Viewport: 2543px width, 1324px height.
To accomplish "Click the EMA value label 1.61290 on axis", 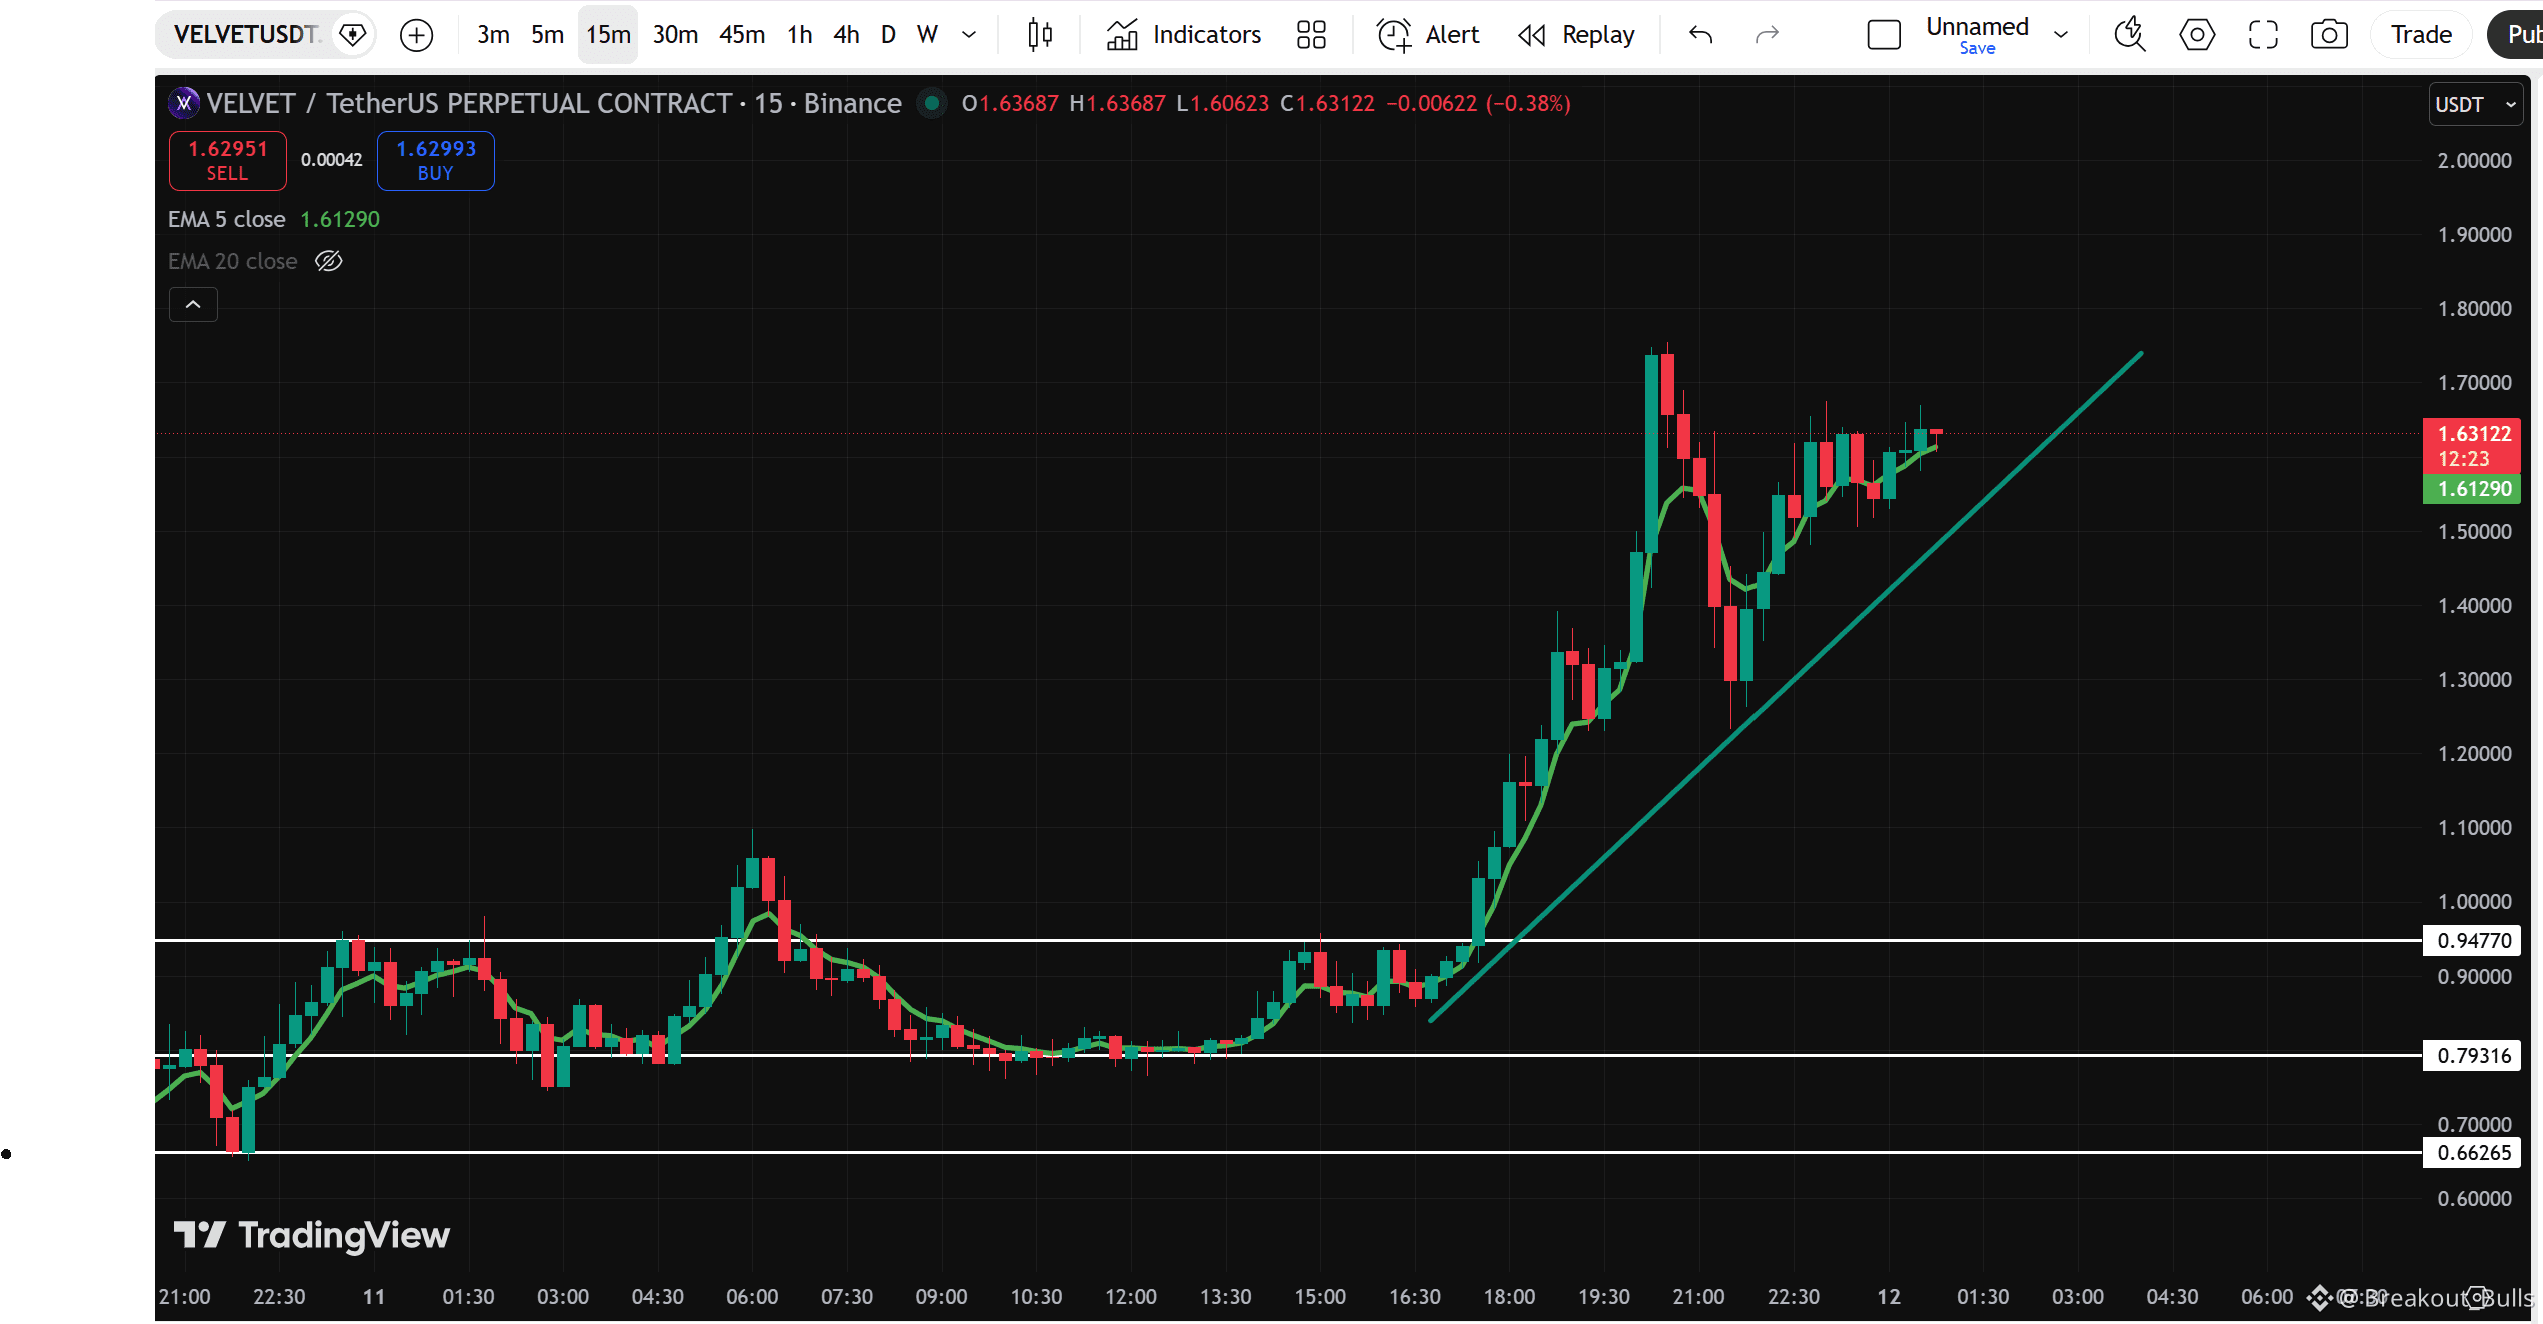I will click(x=2473, y=489).
